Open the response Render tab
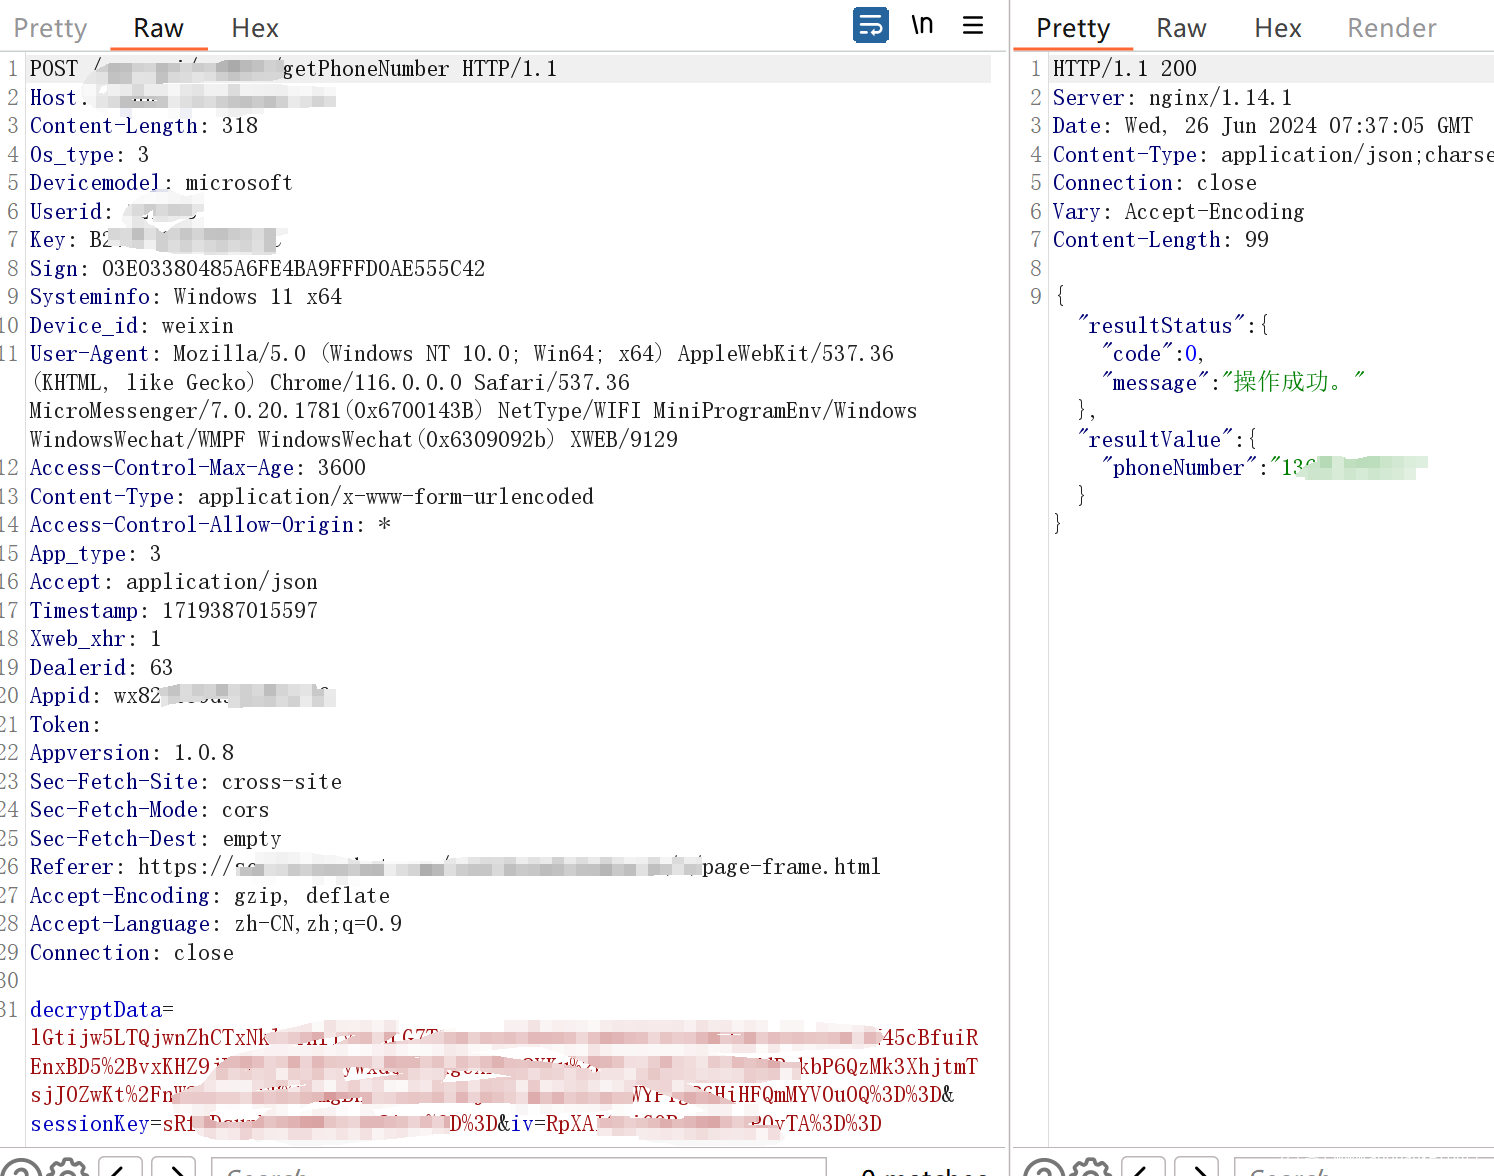 1391,28
